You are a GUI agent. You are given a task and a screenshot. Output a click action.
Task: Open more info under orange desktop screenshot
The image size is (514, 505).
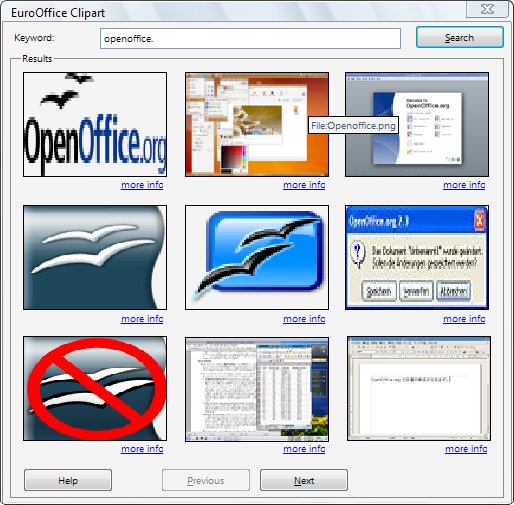304,185
